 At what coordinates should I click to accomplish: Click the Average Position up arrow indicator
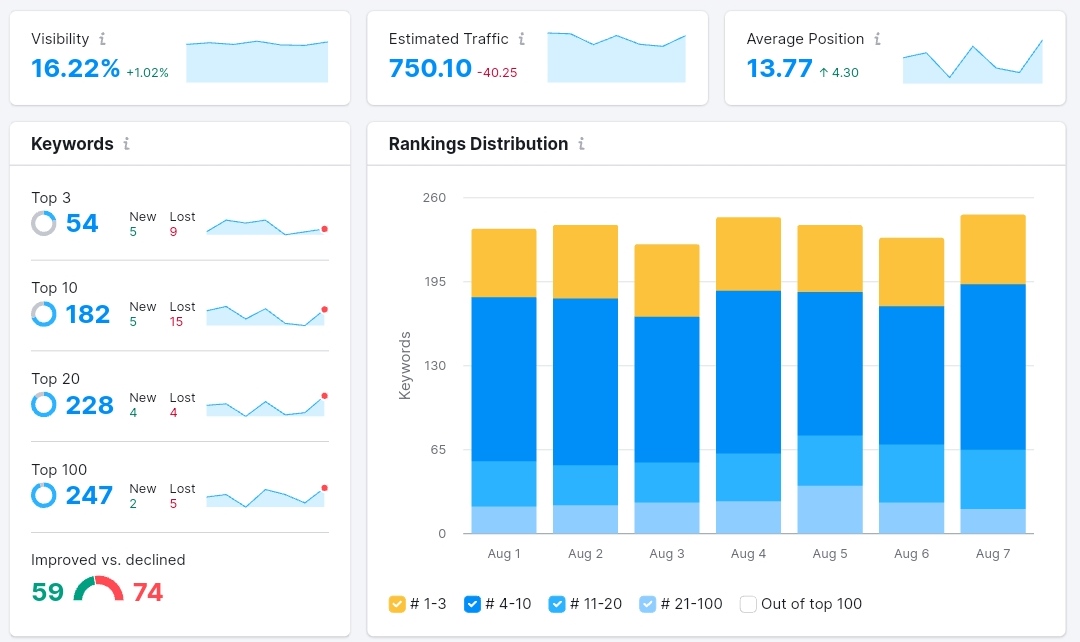tap(823, 72)
